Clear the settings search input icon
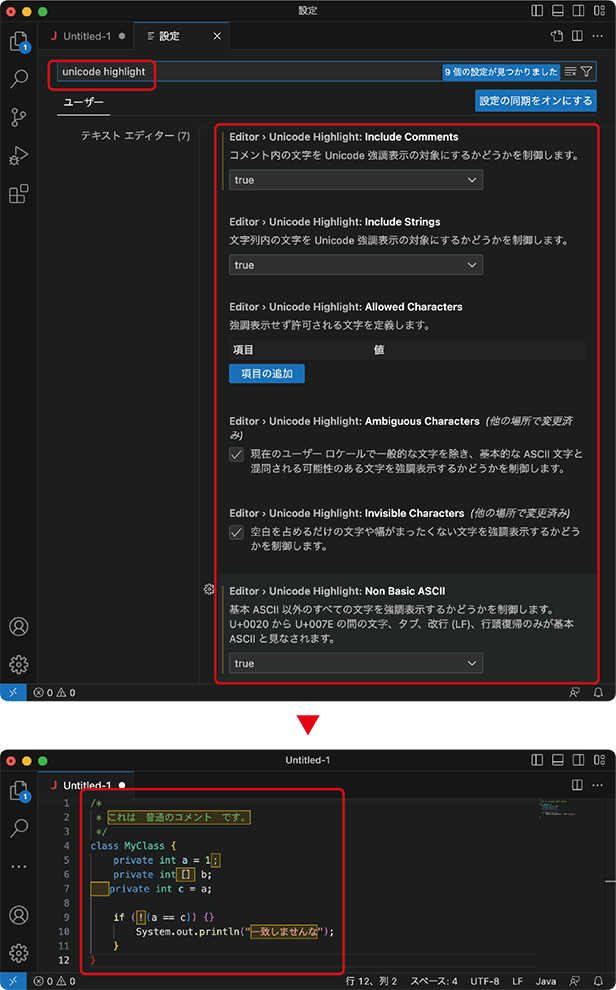The image size is (616, 990). (x=570, y=71)
